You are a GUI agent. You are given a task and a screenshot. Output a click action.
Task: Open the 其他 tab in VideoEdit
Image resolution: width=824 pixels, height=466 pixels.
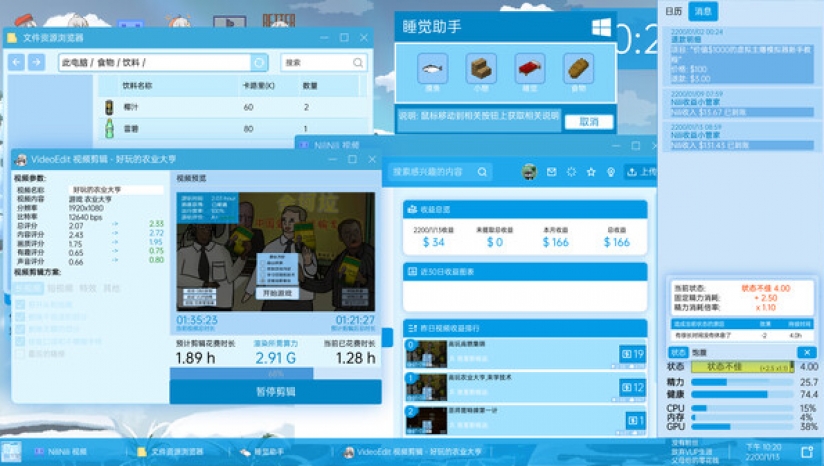pos(111,288)
